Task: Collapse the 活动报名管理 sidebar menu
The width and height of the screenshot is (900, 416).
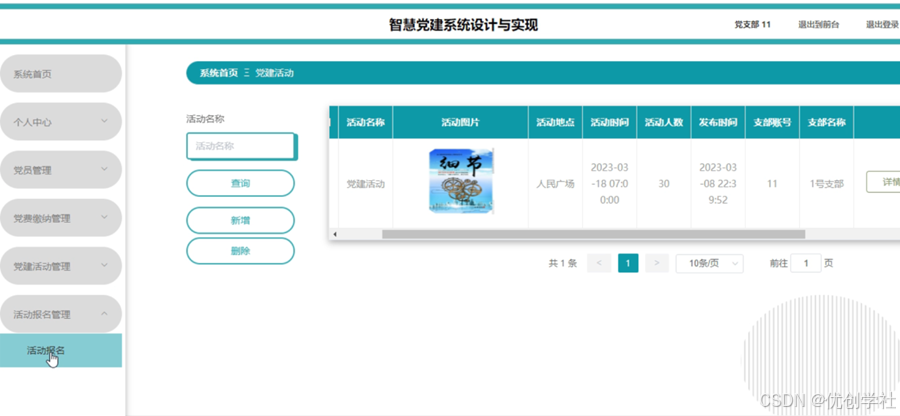Action: click(x=61, y=314)
